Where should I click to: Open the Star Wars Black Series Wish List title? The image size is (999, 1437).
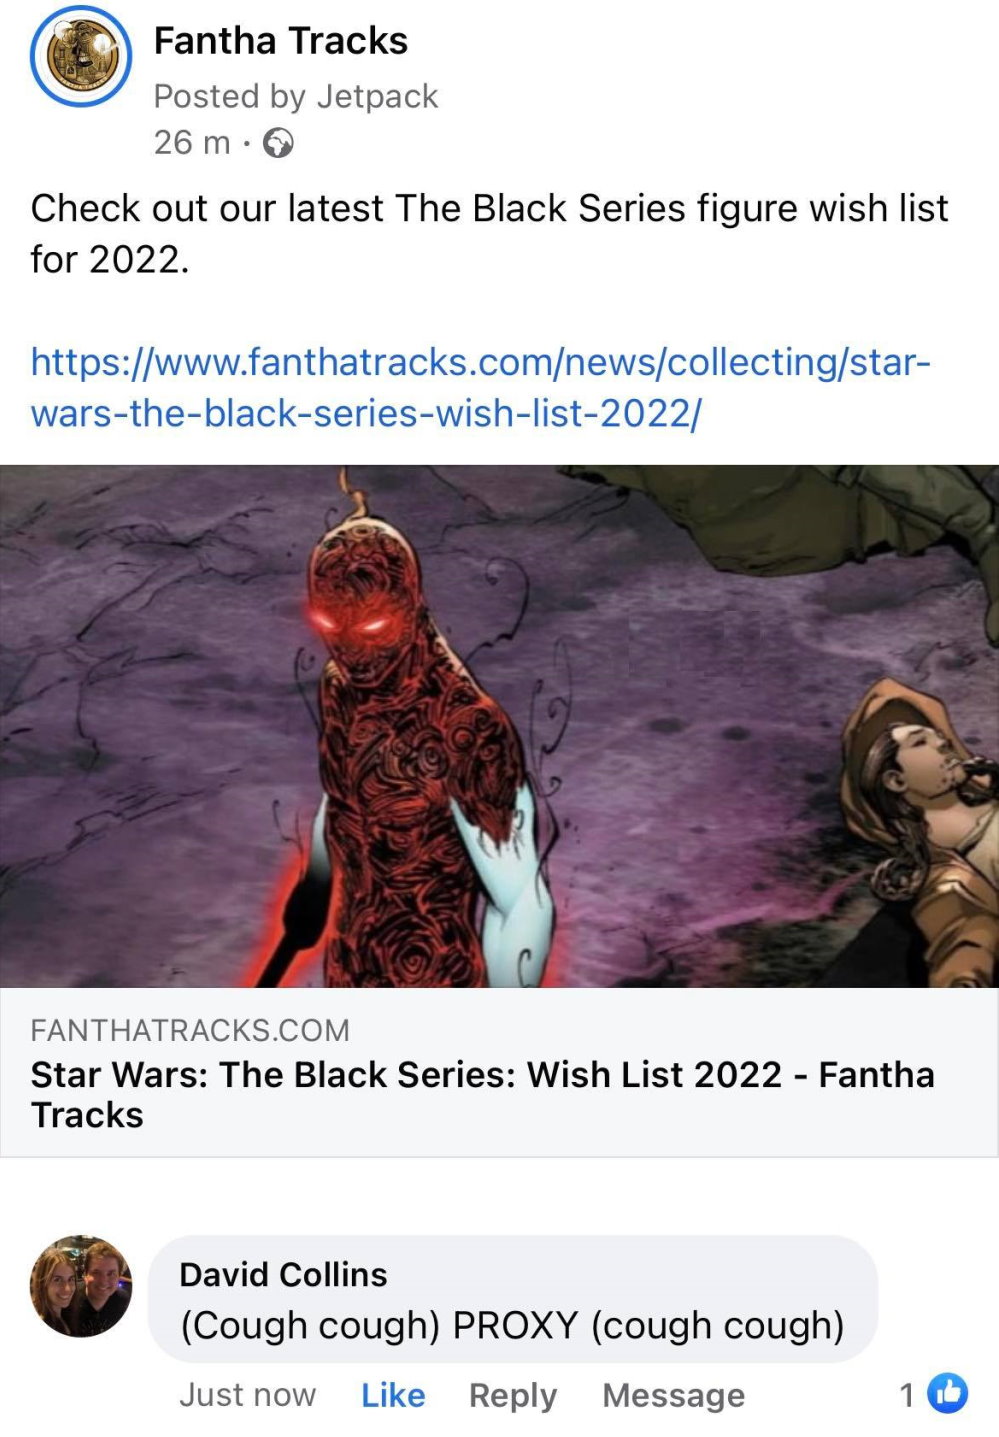(x=483, y=1094)
